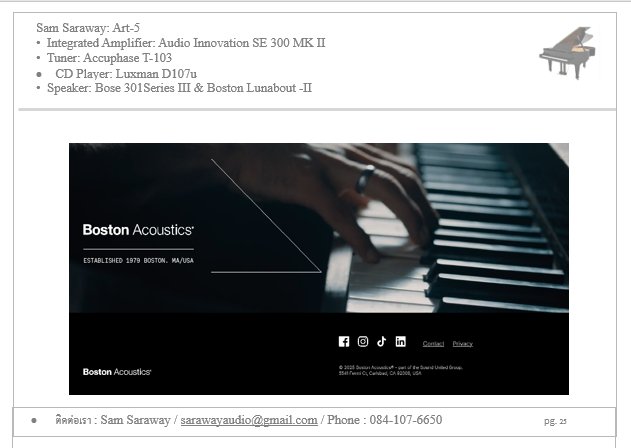Click the small Boston Acoustics footer logo
This screenshot has width=631, height=448.
pos(117,372)
